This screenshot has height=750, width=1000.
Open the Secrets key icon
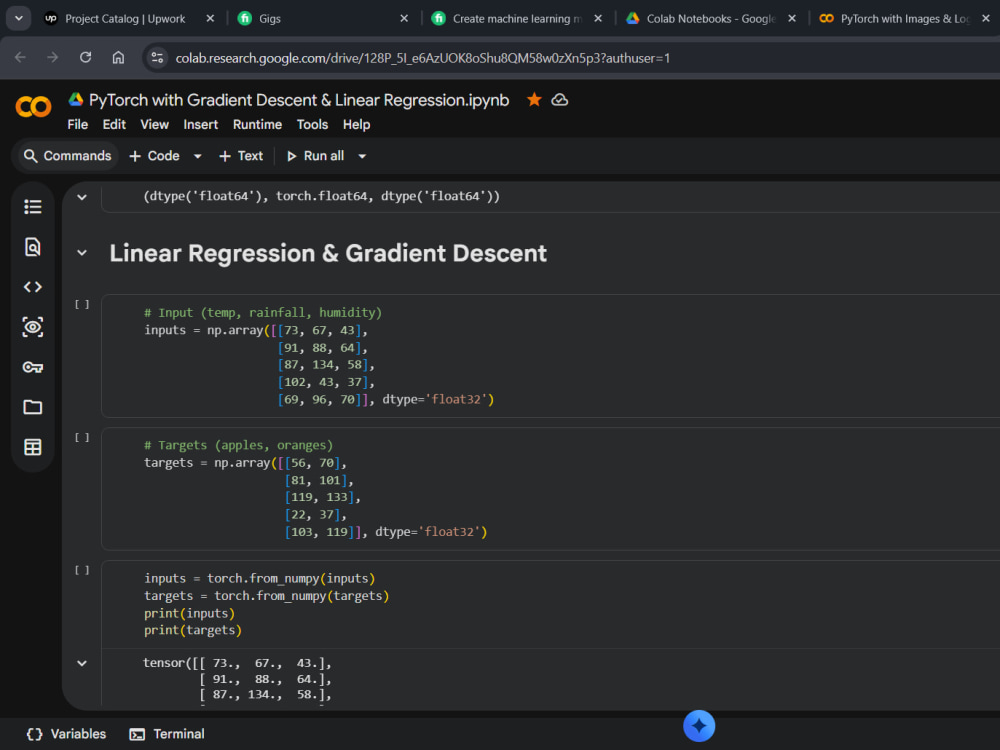coord(33,367)
